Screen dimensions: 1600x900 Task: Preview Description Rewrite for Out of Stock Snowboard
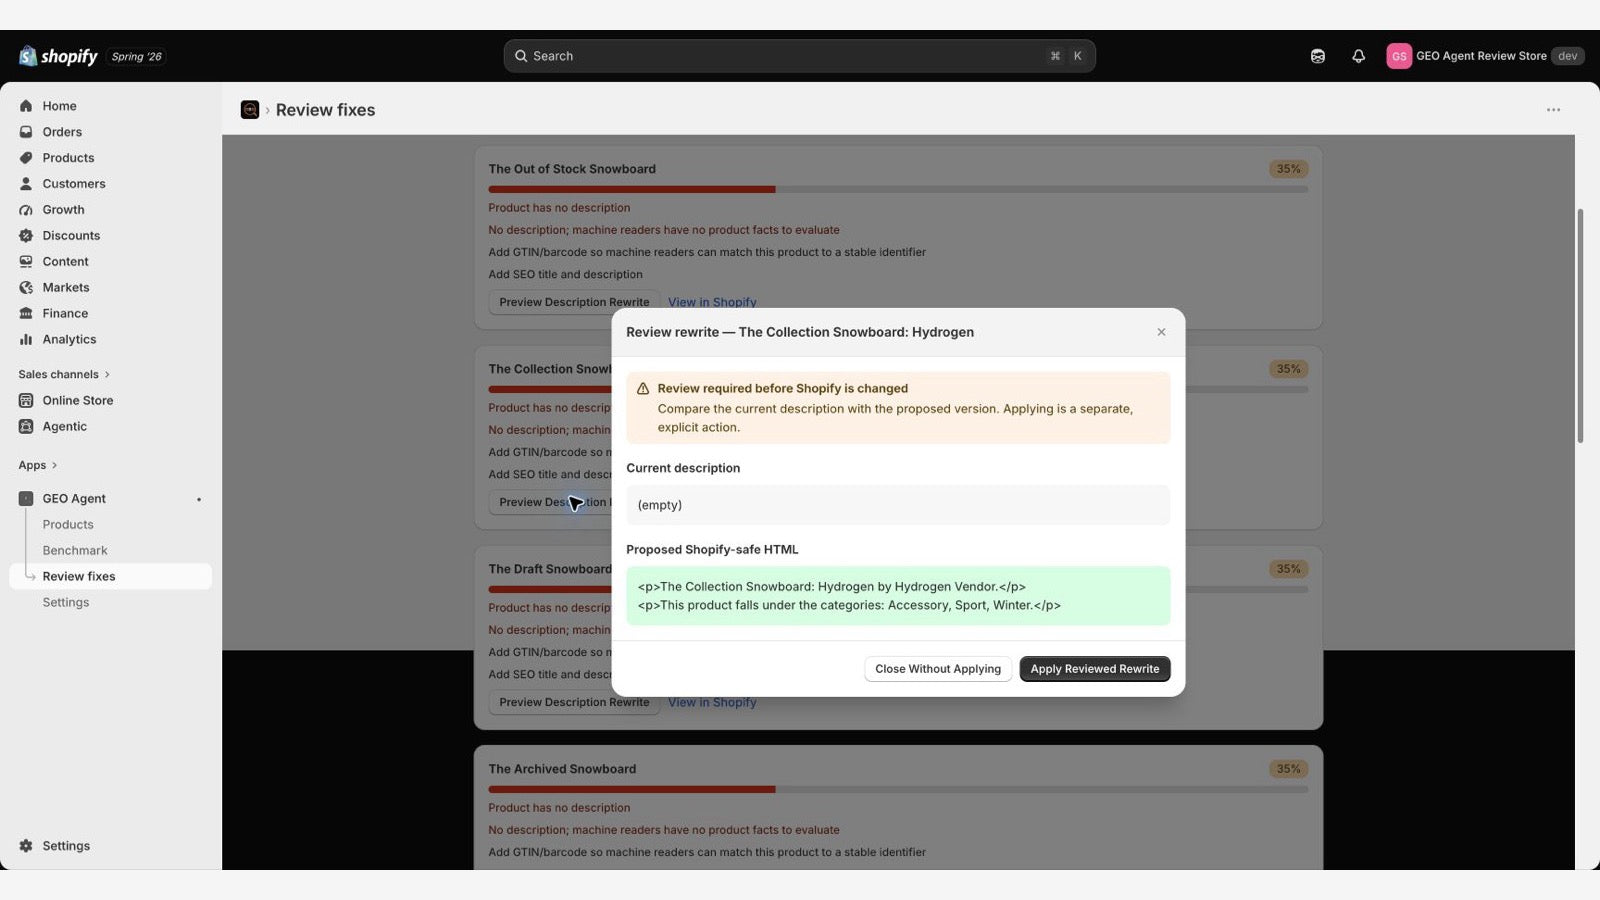[574, 302]
